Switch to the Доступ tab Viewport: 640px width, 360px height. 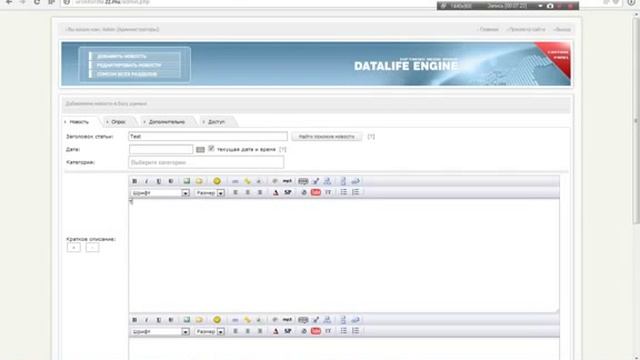pyautogui.click(x=216, y=122)
